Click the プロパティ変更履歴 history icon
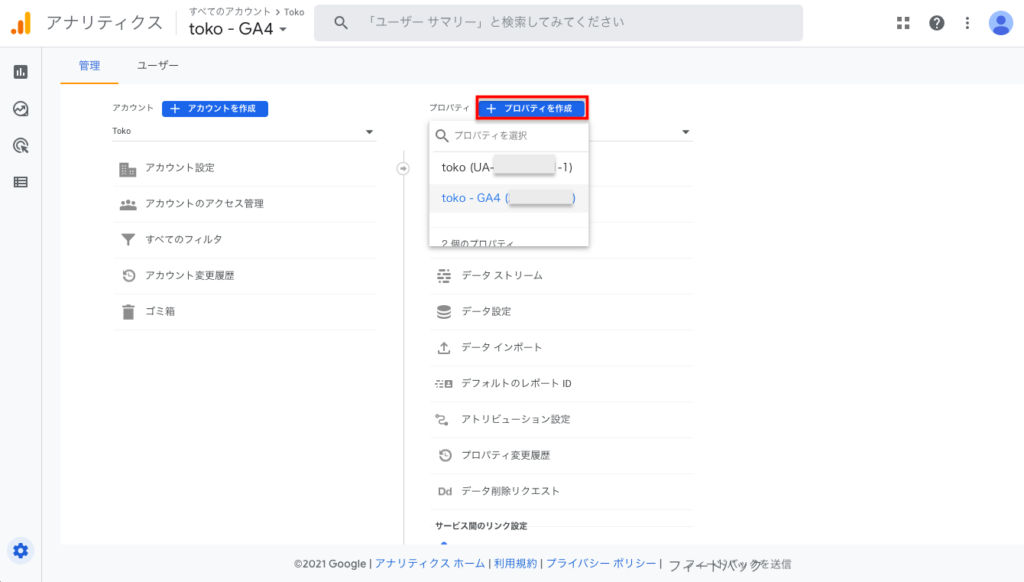Image resolution: width=1024 pixels, height=582 pixels. [x=445, y=455]
